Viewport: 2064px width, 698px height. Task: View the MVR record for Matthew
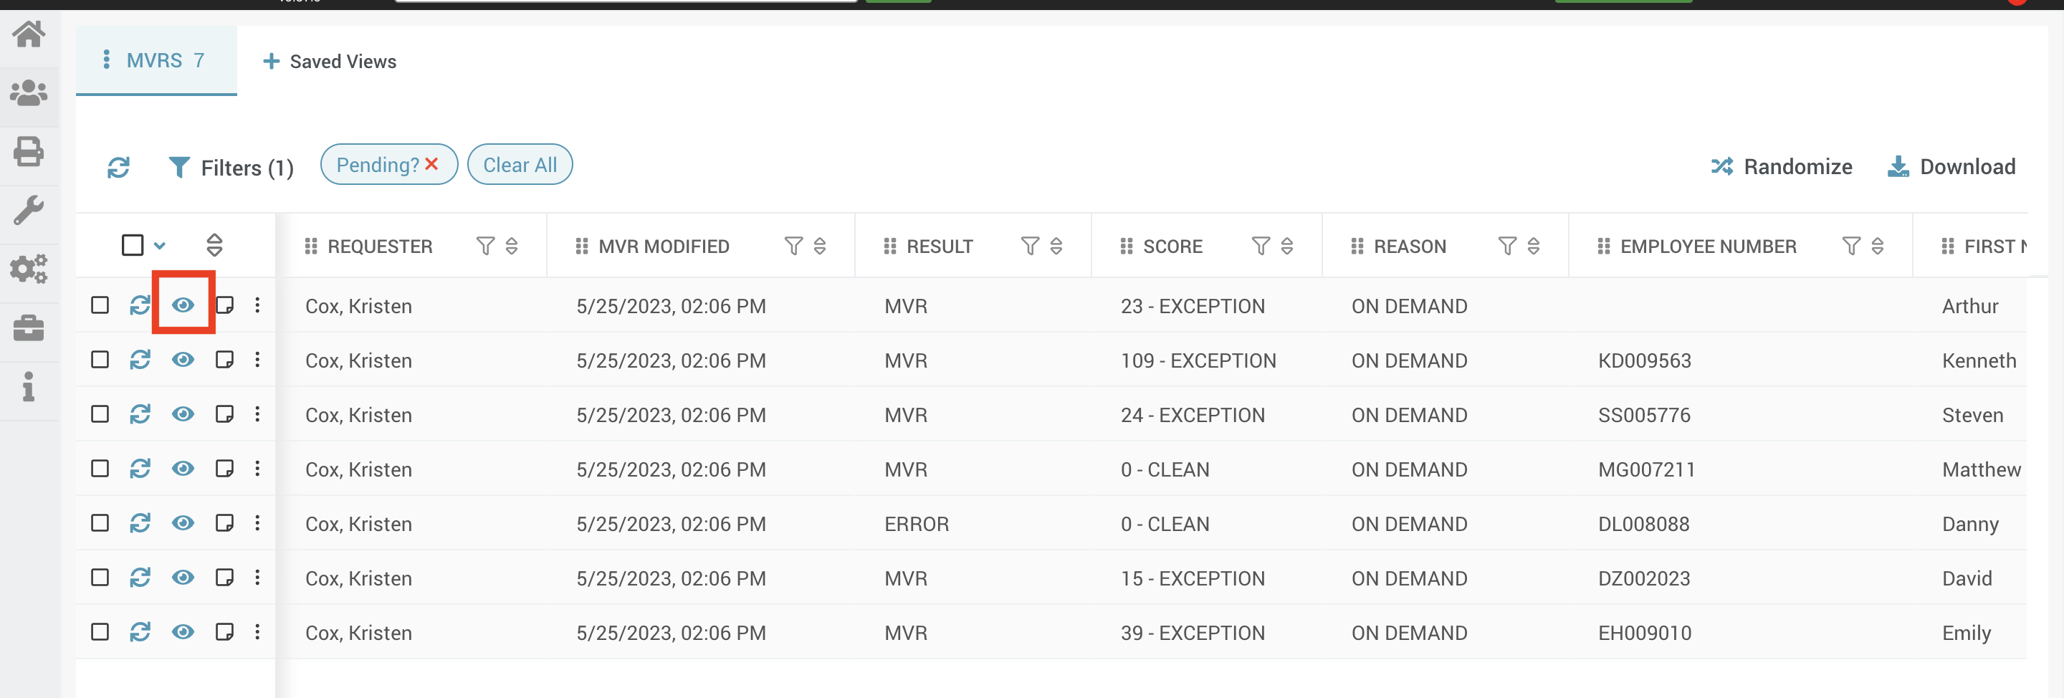pos(183,469)
